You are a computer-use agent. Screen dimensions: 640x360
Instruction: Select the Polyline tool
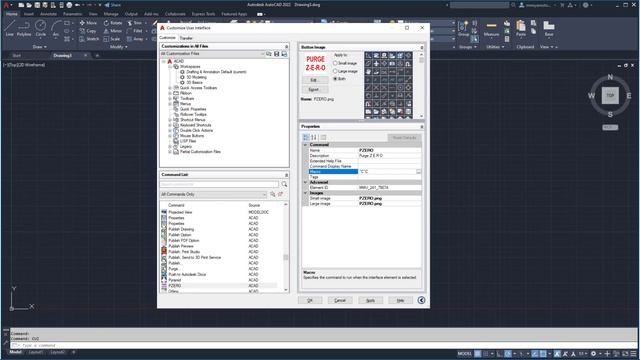[24, 28]
